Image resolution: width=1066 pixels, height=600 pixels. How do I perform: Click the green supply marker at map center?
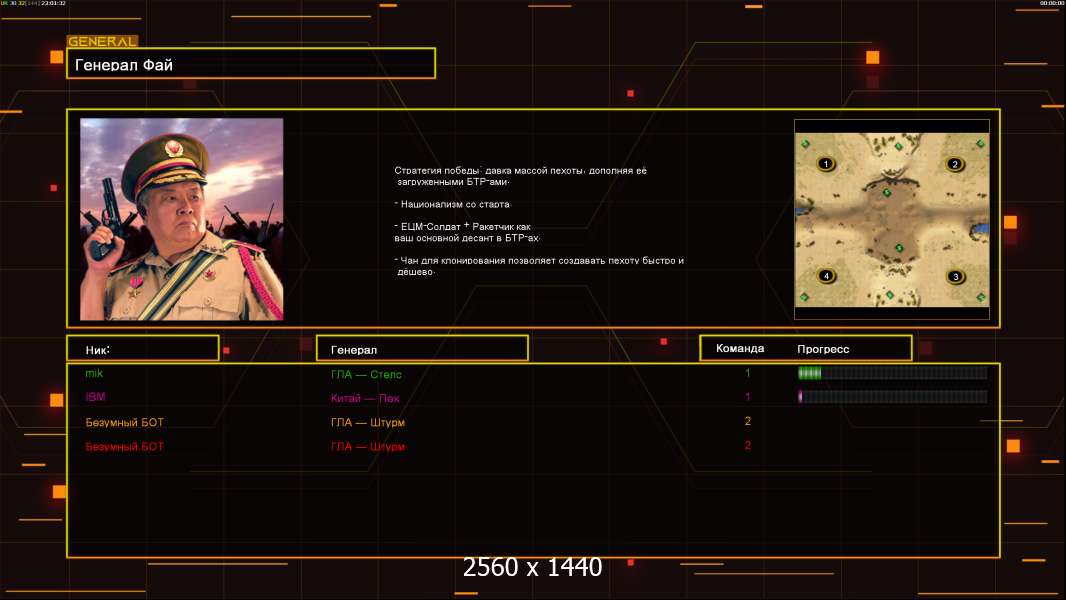coord(899,248)
